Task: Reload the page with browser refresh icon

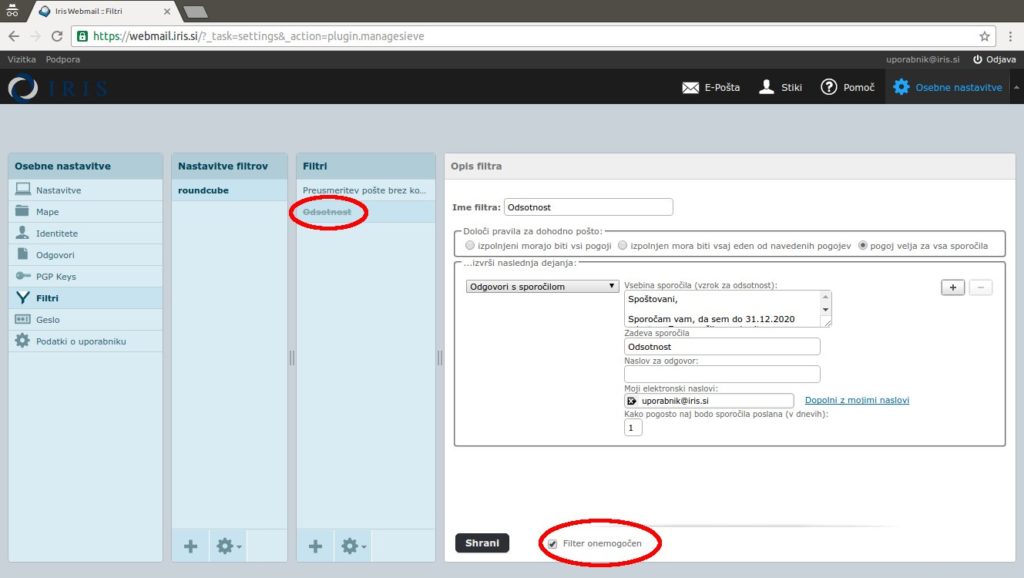Action: click(x=57, y=36)
